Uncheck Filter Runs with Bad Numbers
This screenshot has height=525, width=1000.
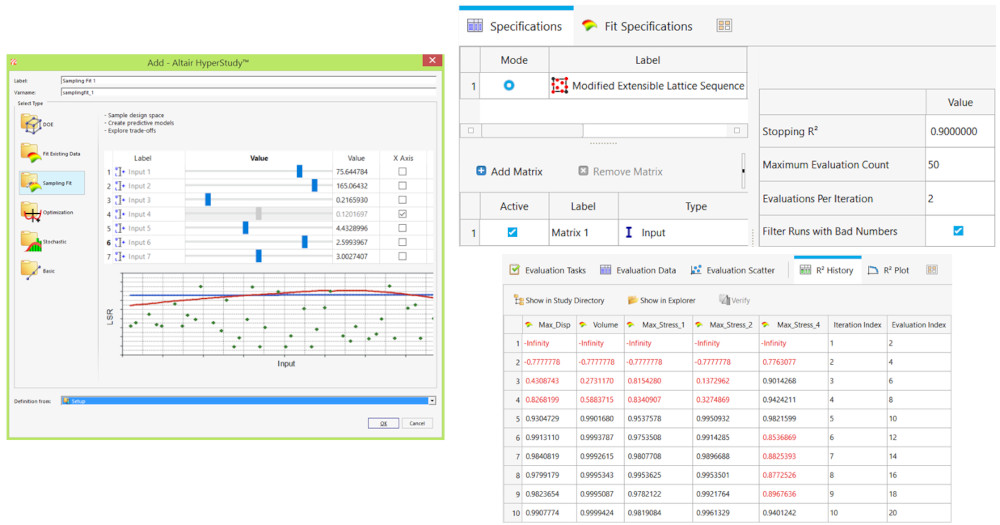[x=957, y=231]
